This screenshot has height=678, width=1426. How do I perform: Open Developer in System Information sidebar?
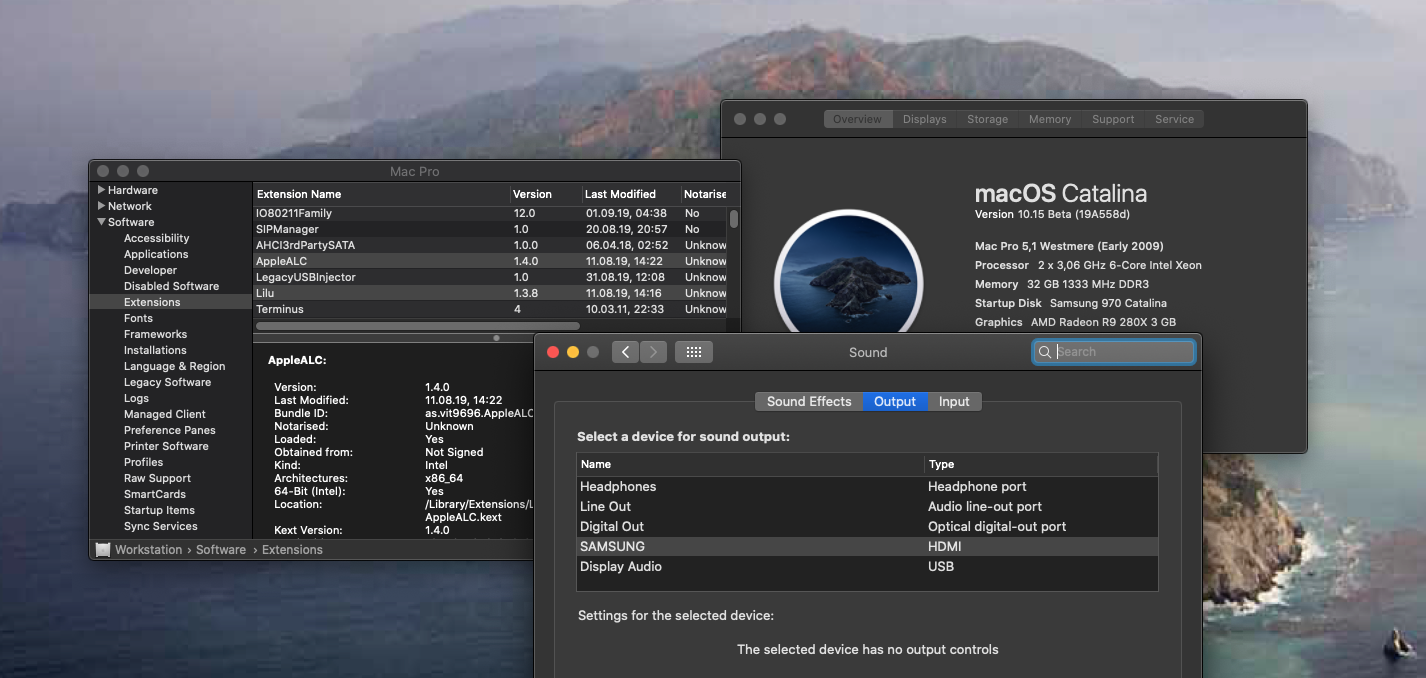click(150, 270)
